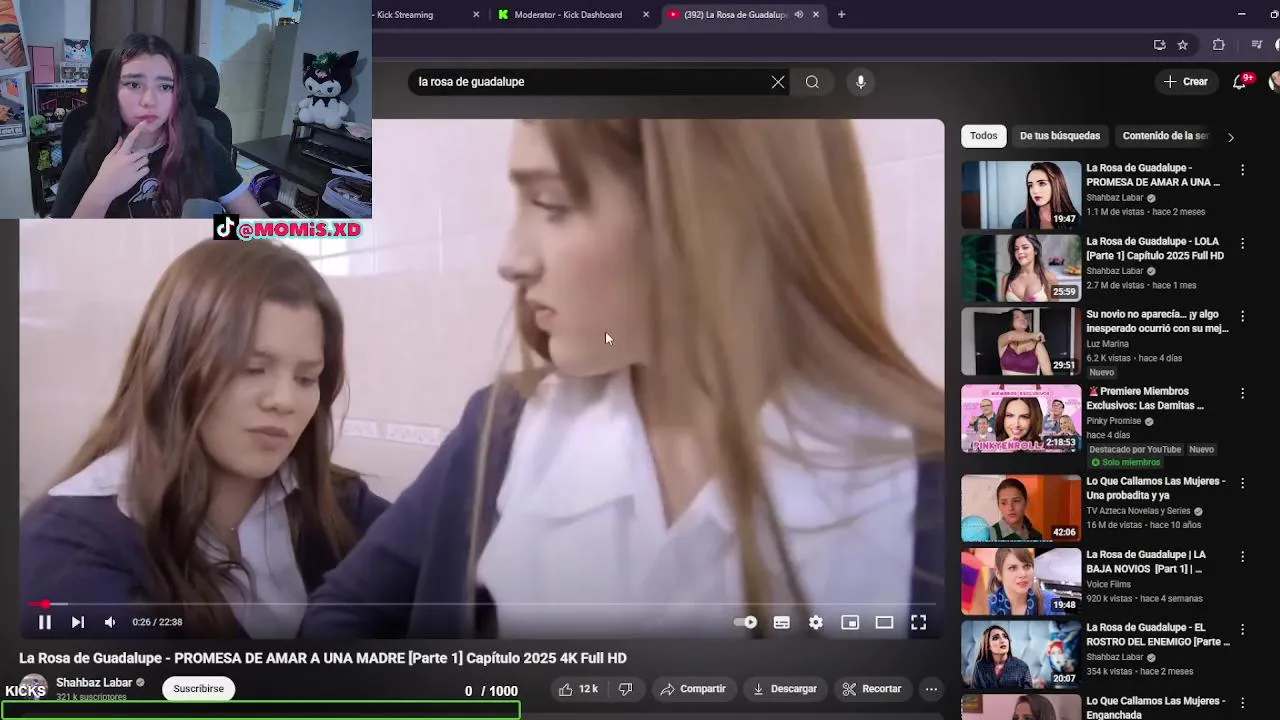The image size is (1280, 720).
Task: Open the Crear menu
Action: (1186, 82)
